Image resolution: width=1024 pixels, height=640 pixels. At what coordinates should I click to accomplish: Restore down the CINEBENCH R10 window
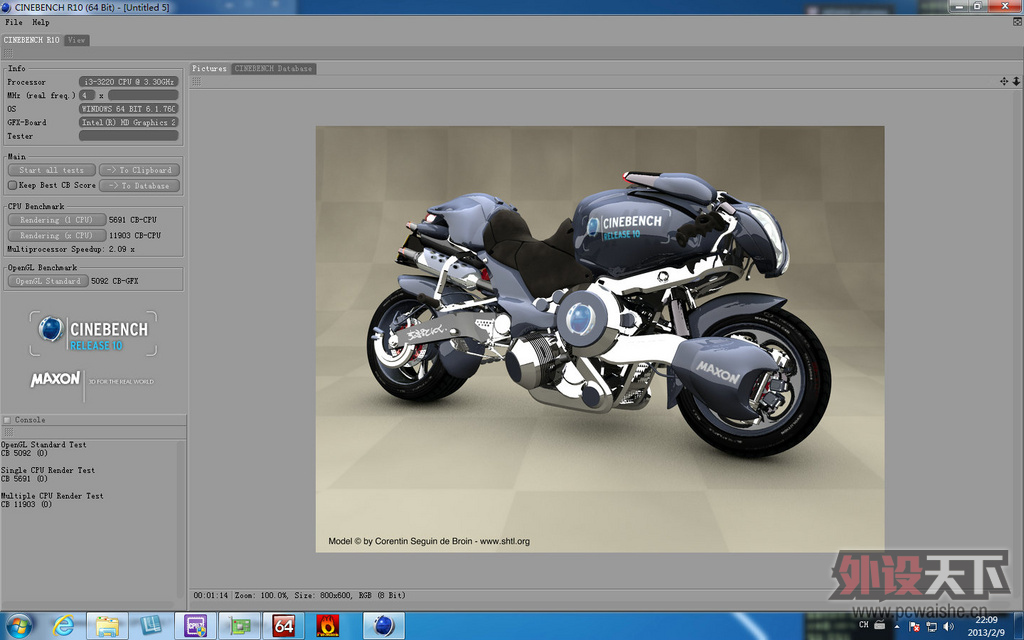point(978,6)
